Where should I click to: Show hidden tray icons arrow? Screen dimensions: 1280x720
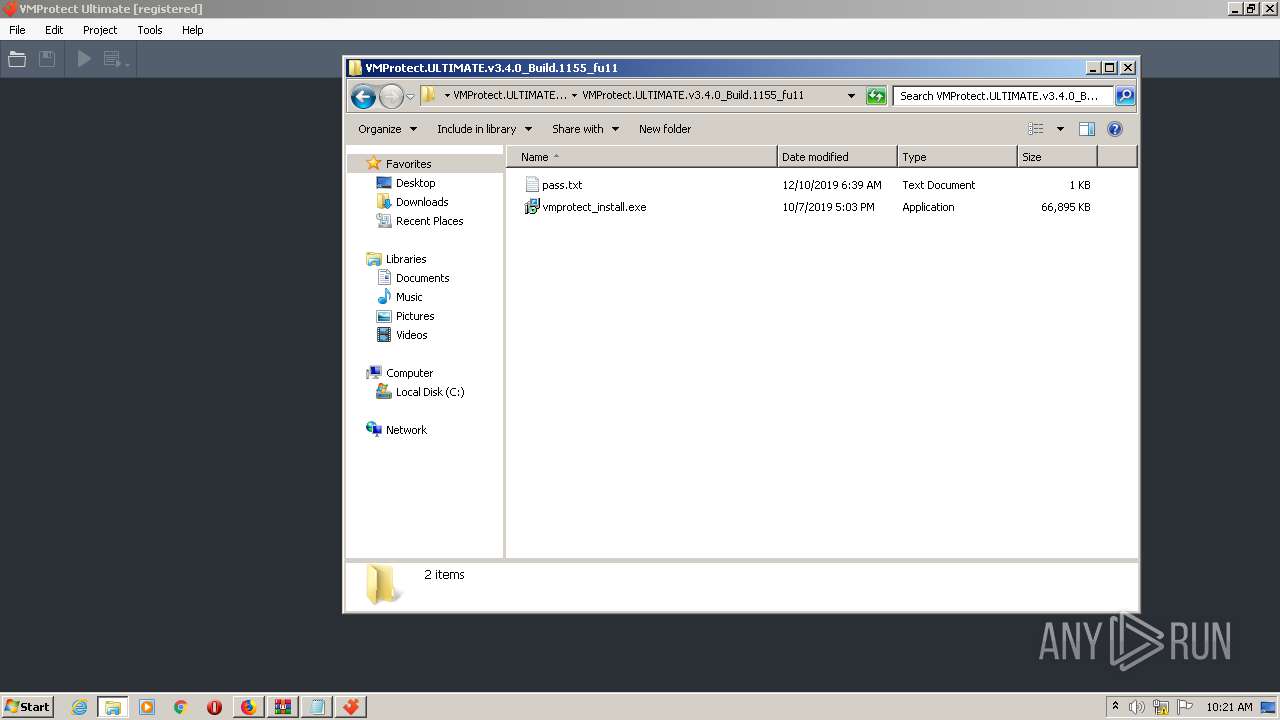[x=1115, y=706]
